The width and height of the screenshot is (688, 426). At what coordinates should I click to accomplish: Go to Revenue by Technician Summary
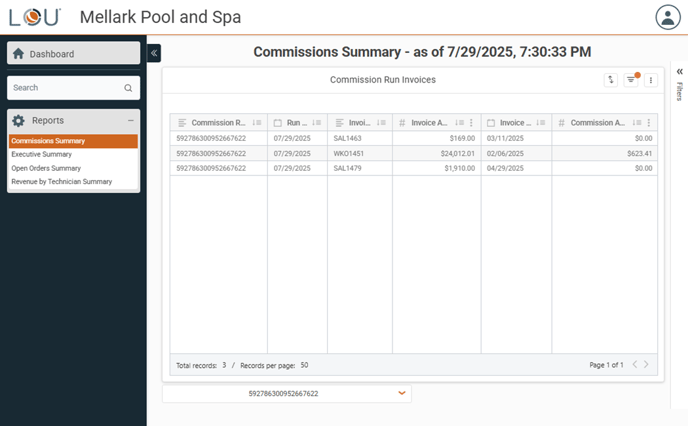pyautogui.click(x=62, y=182)
